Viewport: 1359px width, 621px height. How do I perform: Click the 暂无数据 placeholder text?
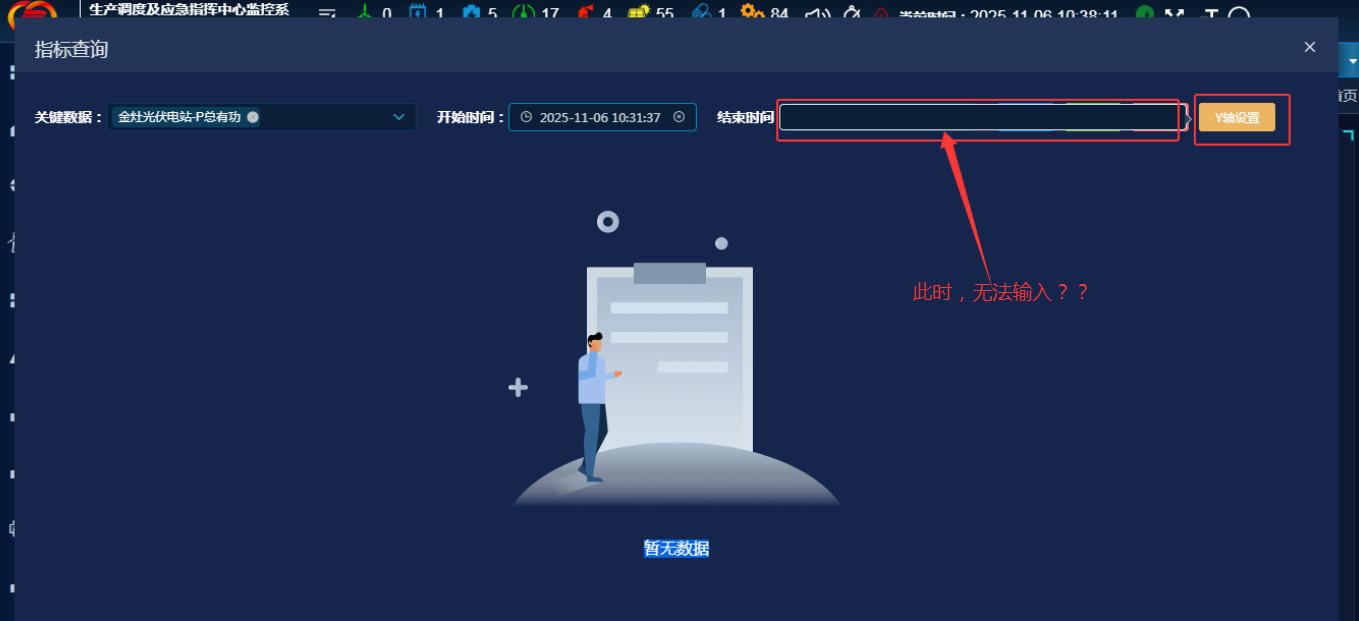click(677, 548)
